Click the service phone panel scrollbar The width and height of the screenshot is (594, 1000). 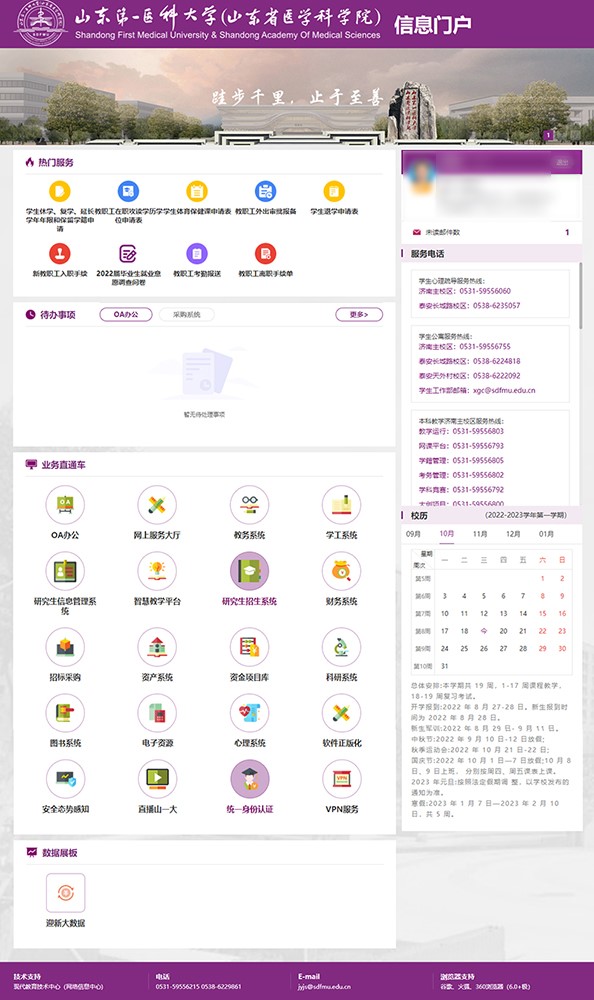[581, 295]
